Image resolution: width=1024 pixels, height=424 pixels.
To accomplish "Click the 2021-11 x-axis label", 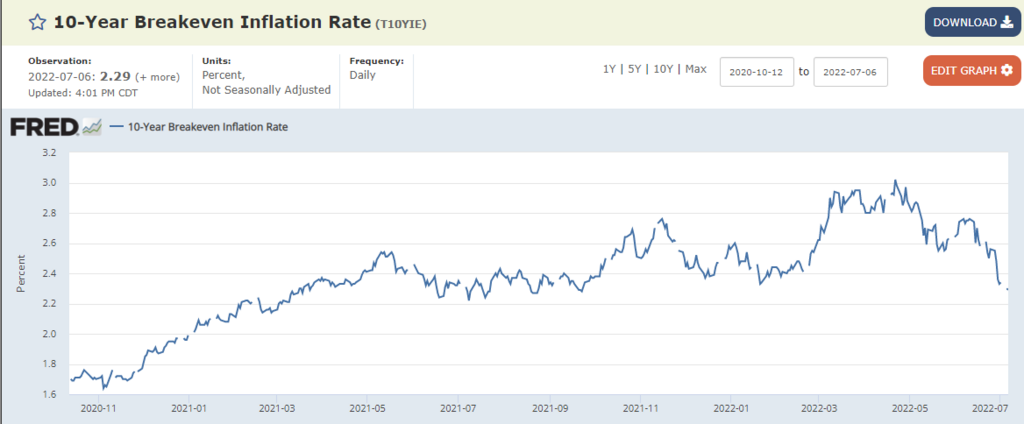I will tap(641, 408).
